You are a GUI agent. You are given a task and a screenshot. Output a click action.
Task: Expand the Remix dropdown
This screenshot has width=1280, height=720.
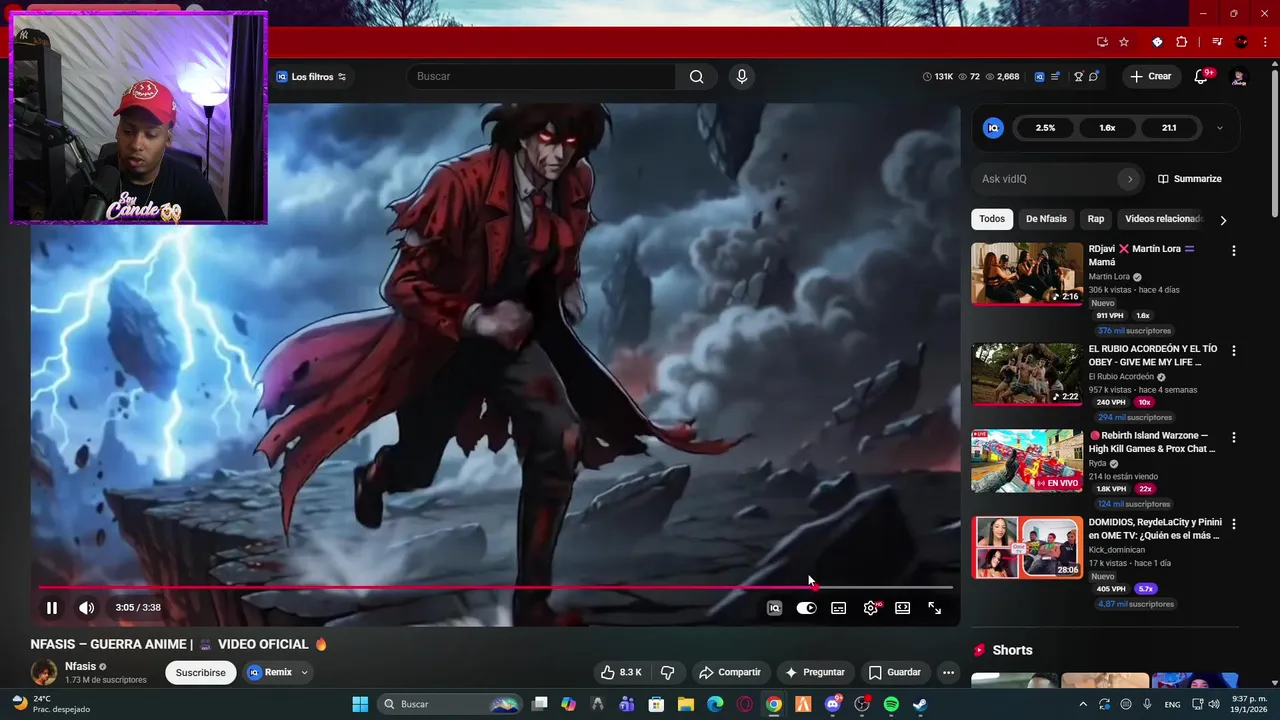coord(305,672)
